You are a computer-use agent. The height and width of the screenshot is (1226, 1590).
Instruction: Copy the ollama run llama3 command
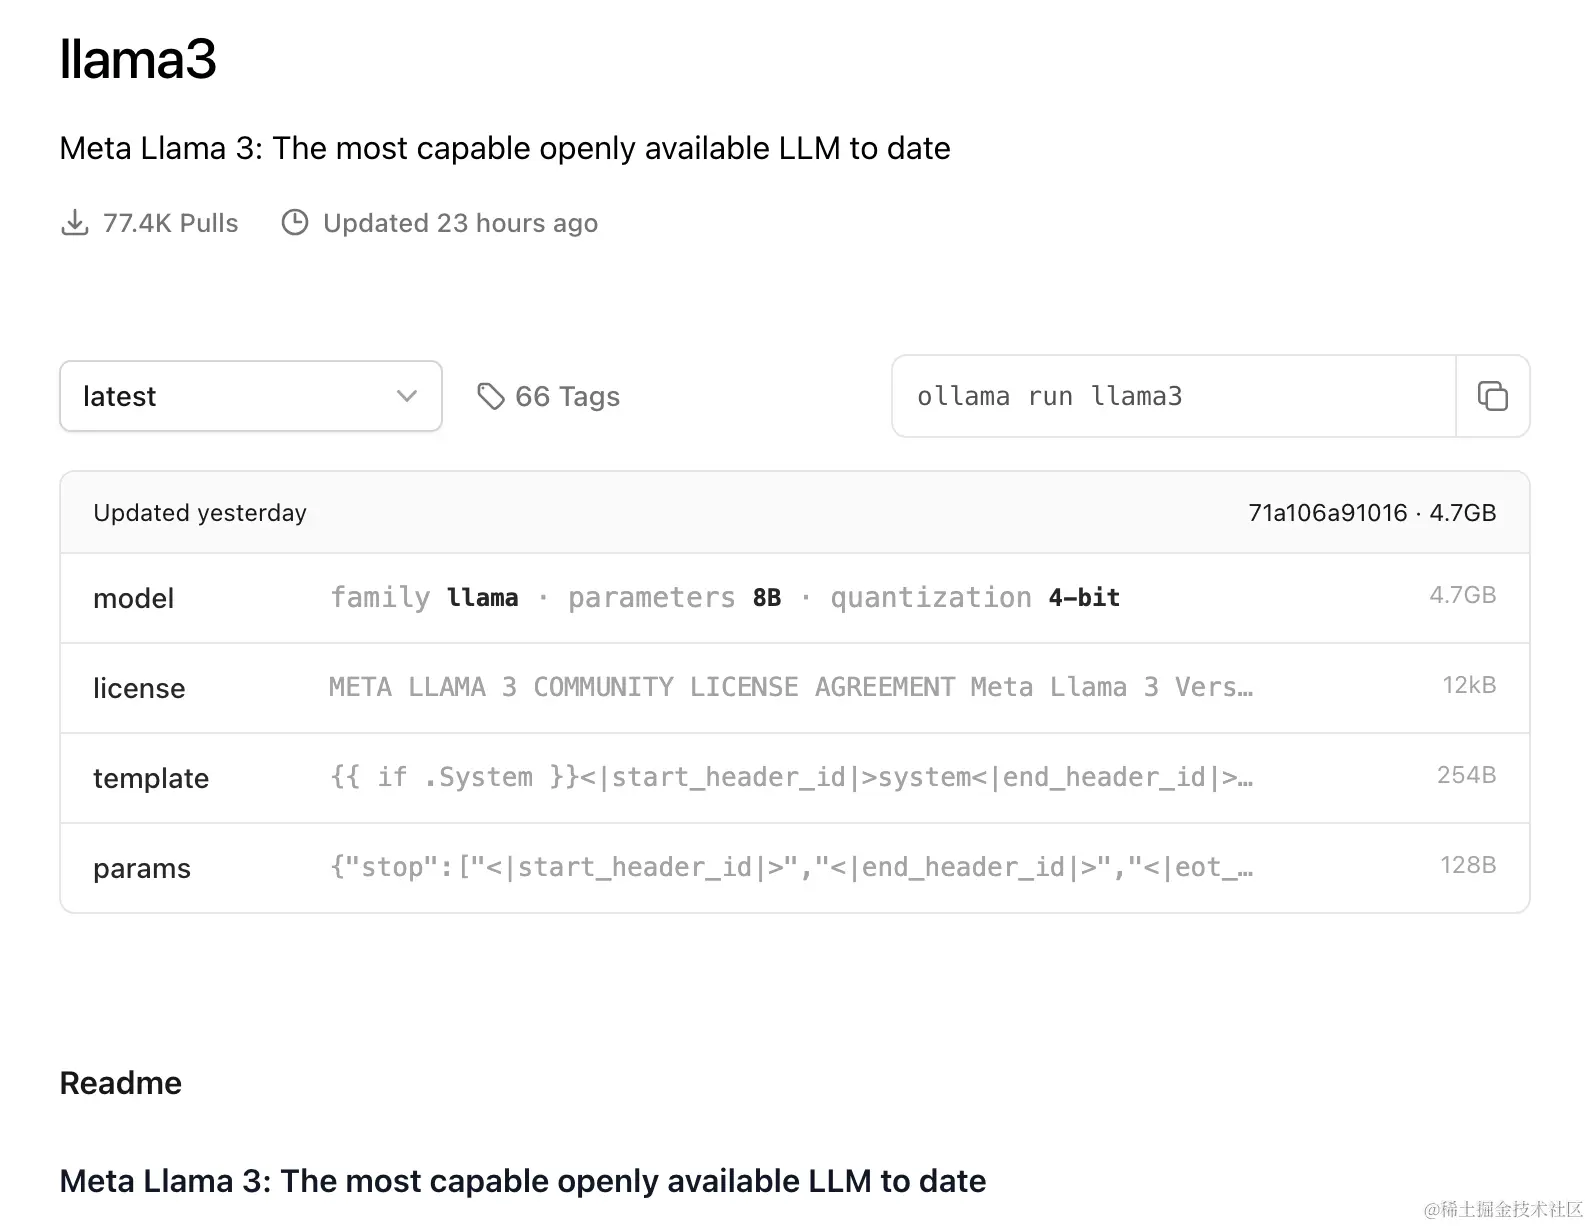[1492, 396]
